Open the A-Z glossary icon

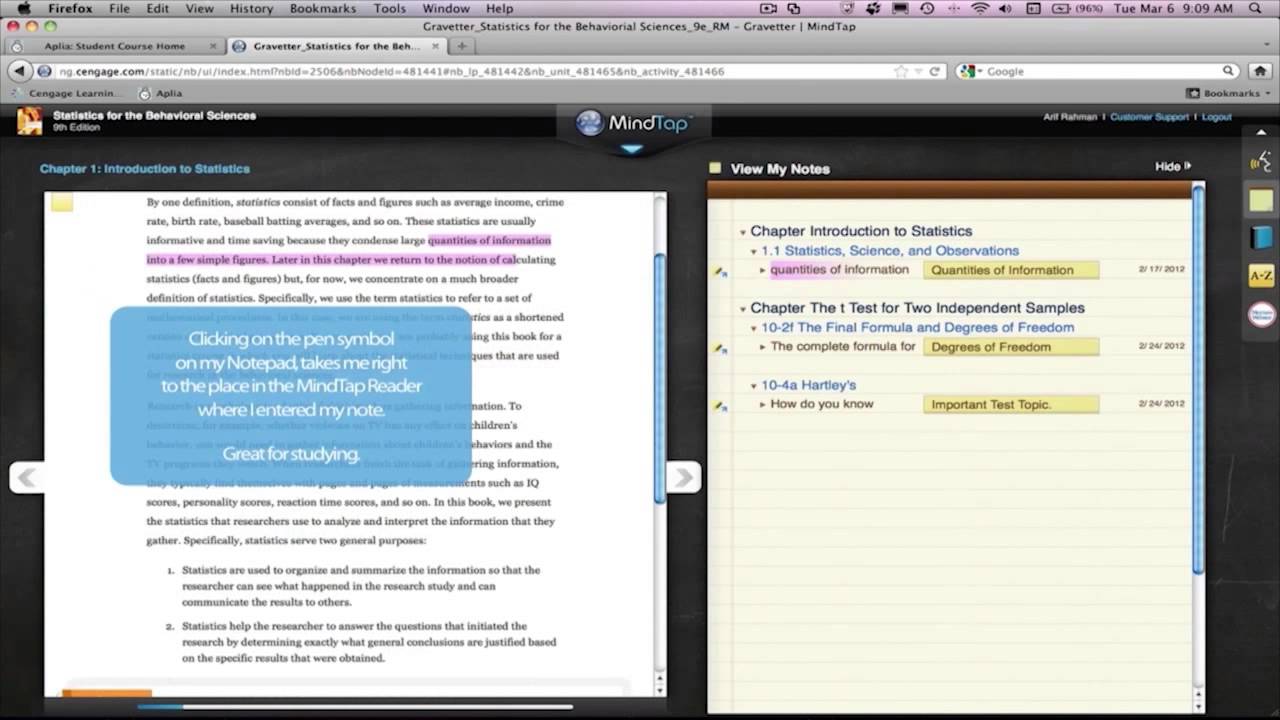(1261, 276)
